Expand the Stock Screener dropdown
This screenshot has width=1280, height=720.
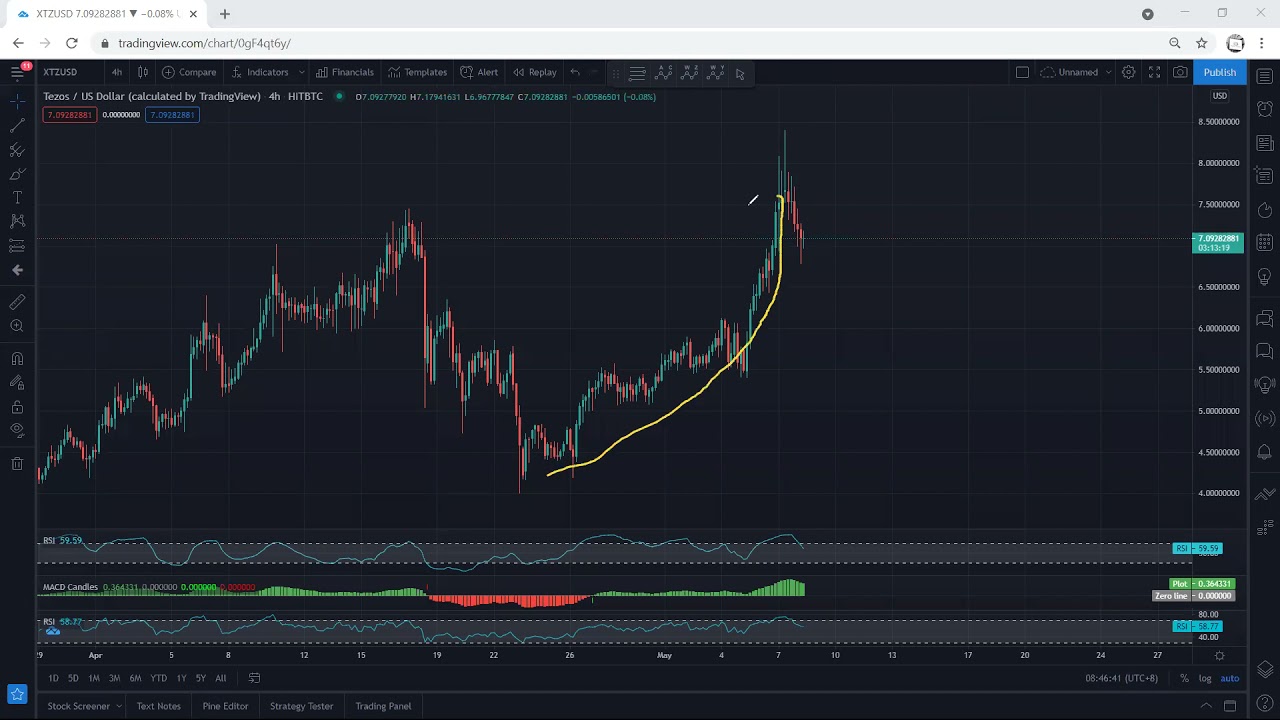click(118, 706)
